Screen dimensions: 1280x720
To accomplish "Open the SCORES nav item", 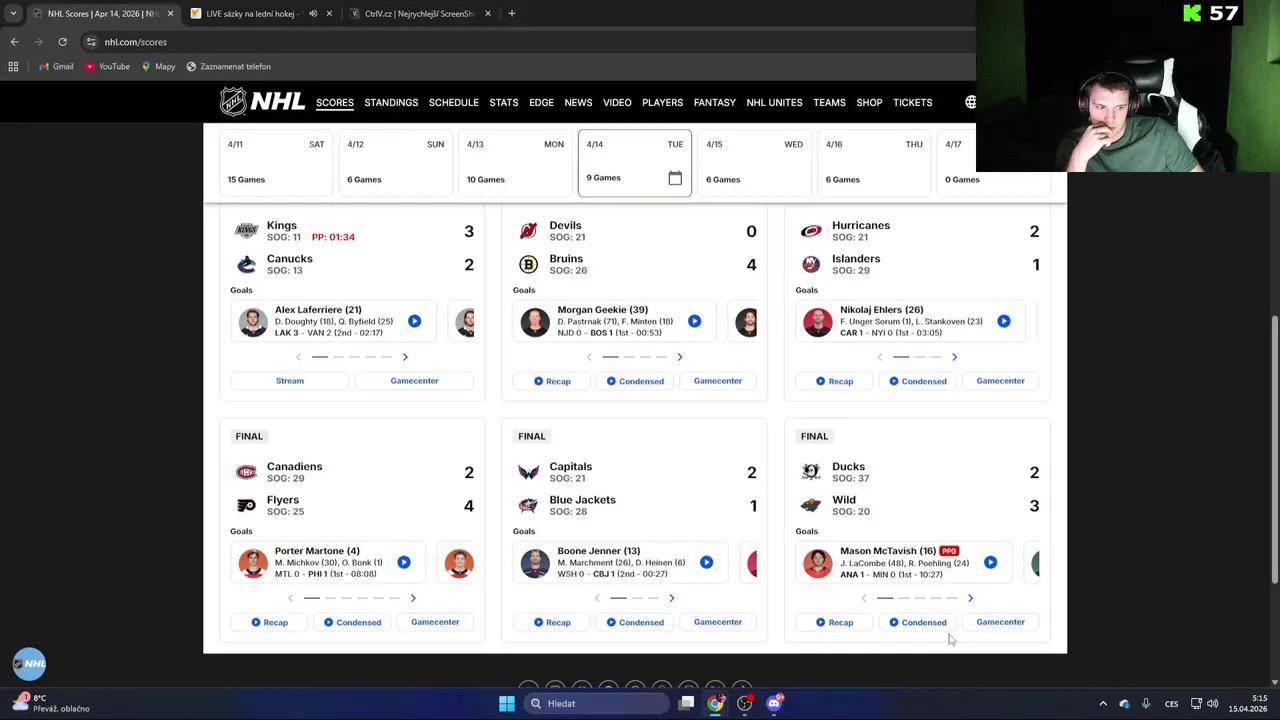I will pos(335,102).
